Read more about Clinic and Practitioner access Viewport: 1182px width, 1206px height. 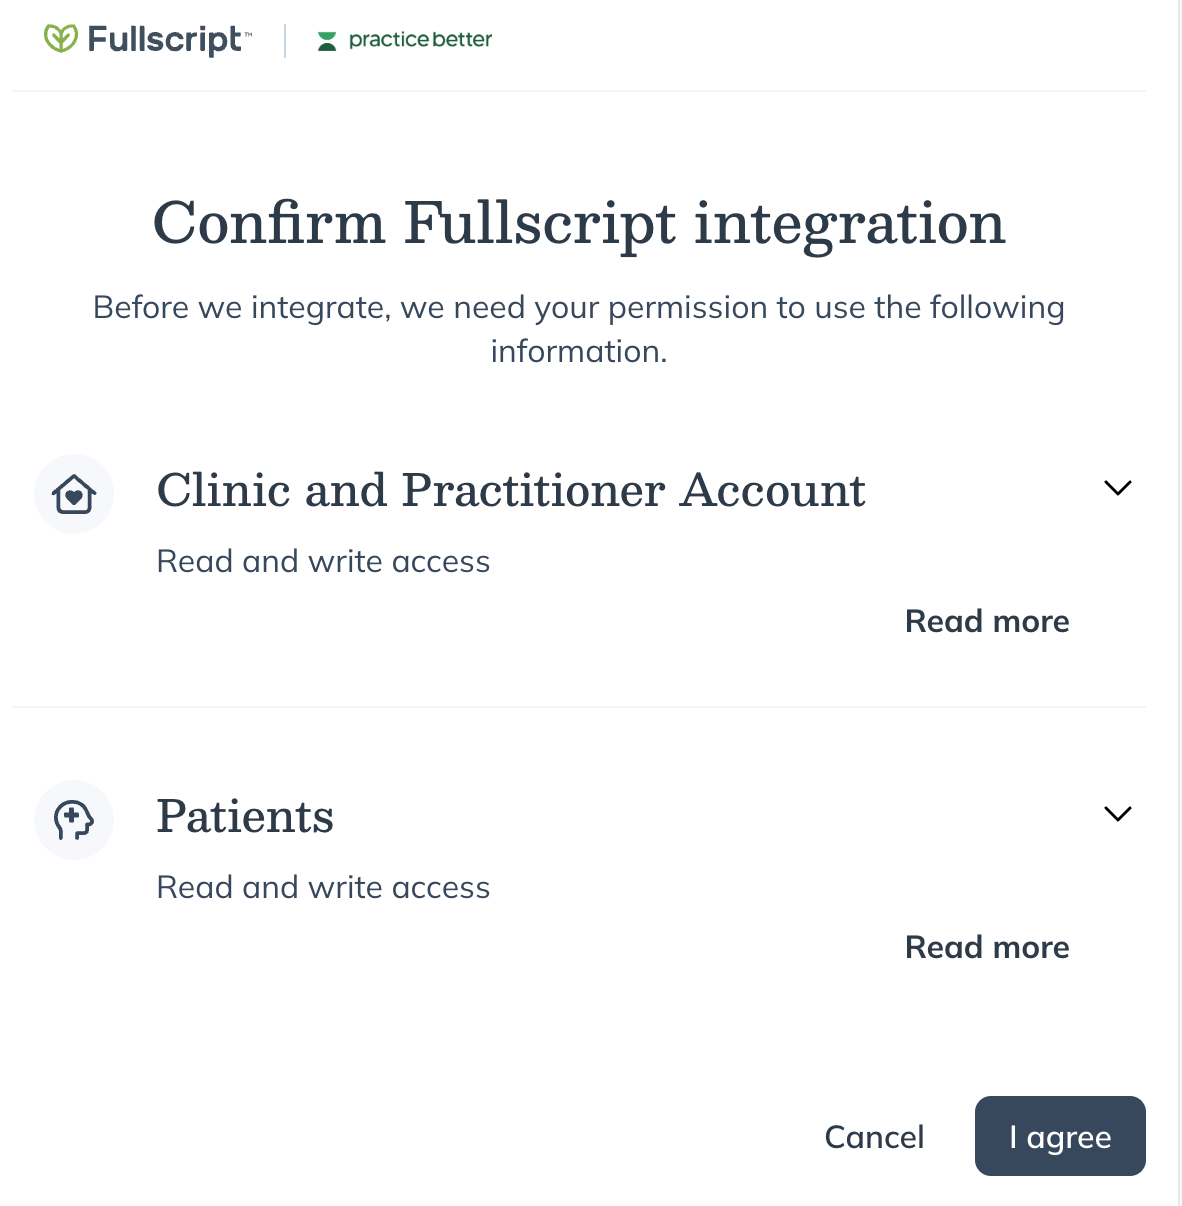[x=987, y=621]
